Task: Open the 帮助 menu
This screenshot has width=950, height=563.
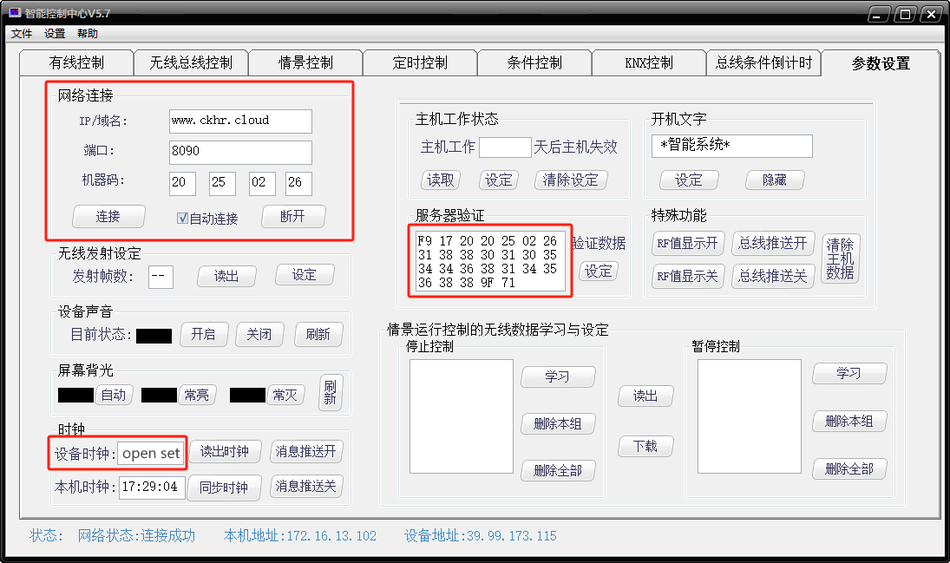Action: pos(87,33)
